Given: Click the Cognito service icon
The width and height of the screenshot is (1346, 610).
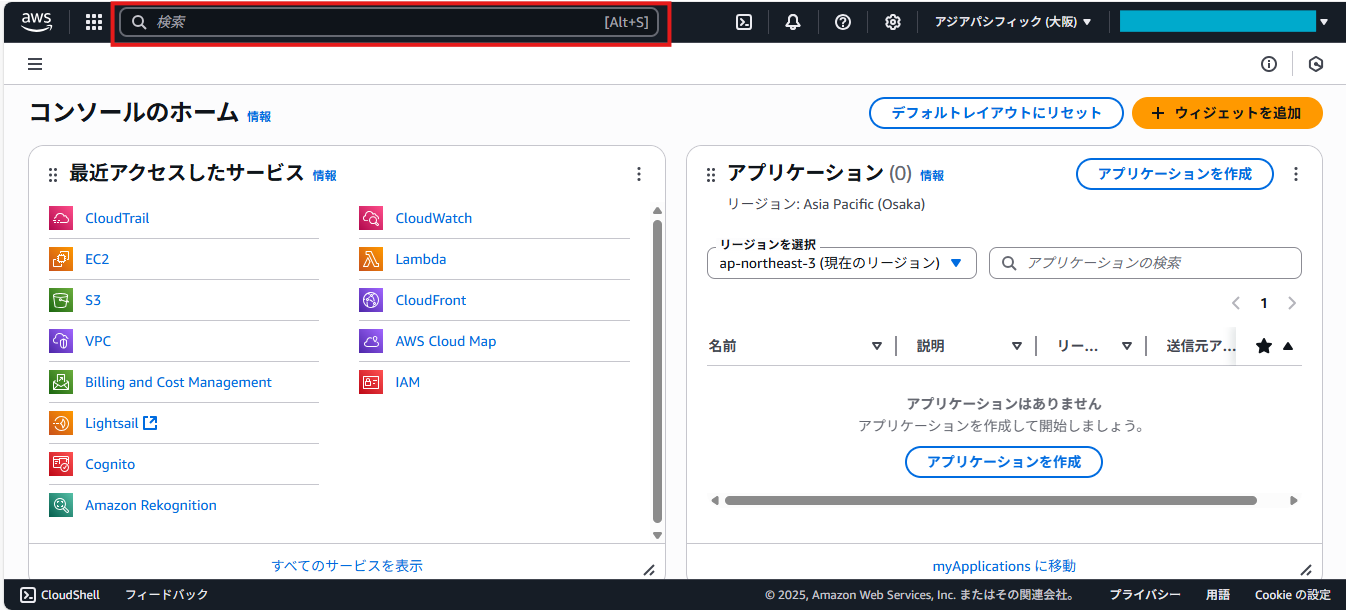Looking at the screenshot, I should (x=61, y=464).
